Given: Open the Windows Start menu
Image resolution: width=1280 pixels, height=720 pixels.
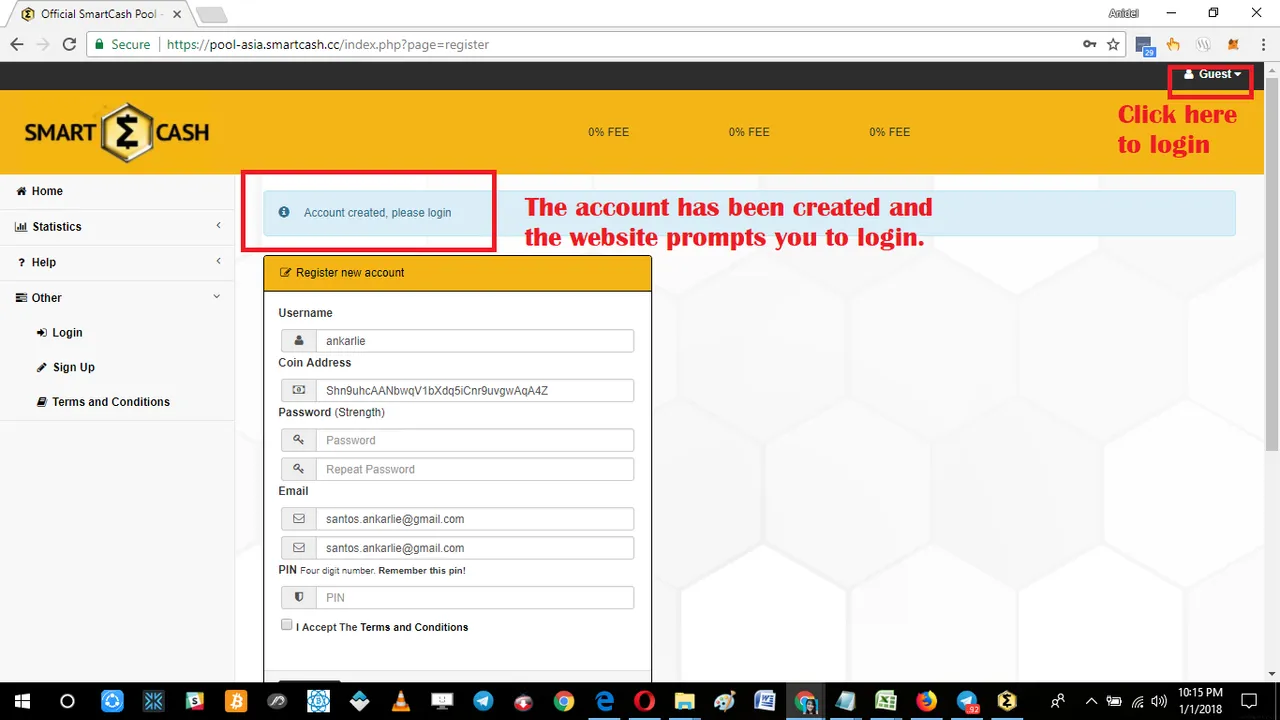Looking at the screenshot, I should pos(22,701).
